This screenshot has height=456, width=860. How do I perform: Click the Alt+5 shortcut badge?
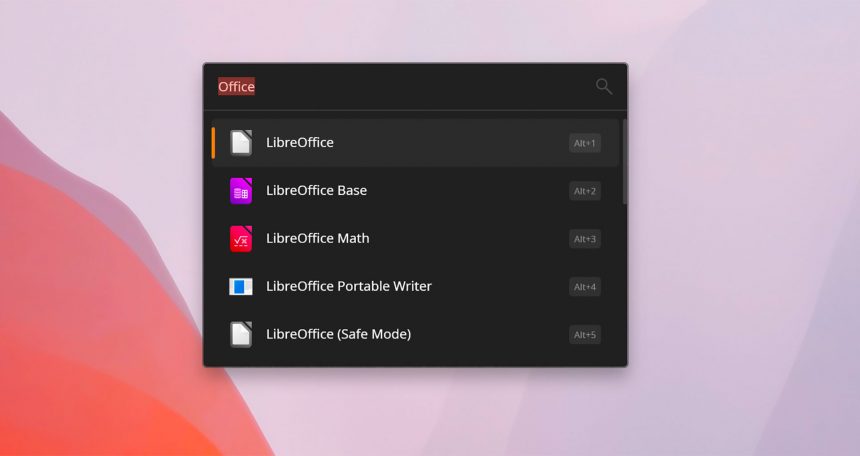click(585, 334)
